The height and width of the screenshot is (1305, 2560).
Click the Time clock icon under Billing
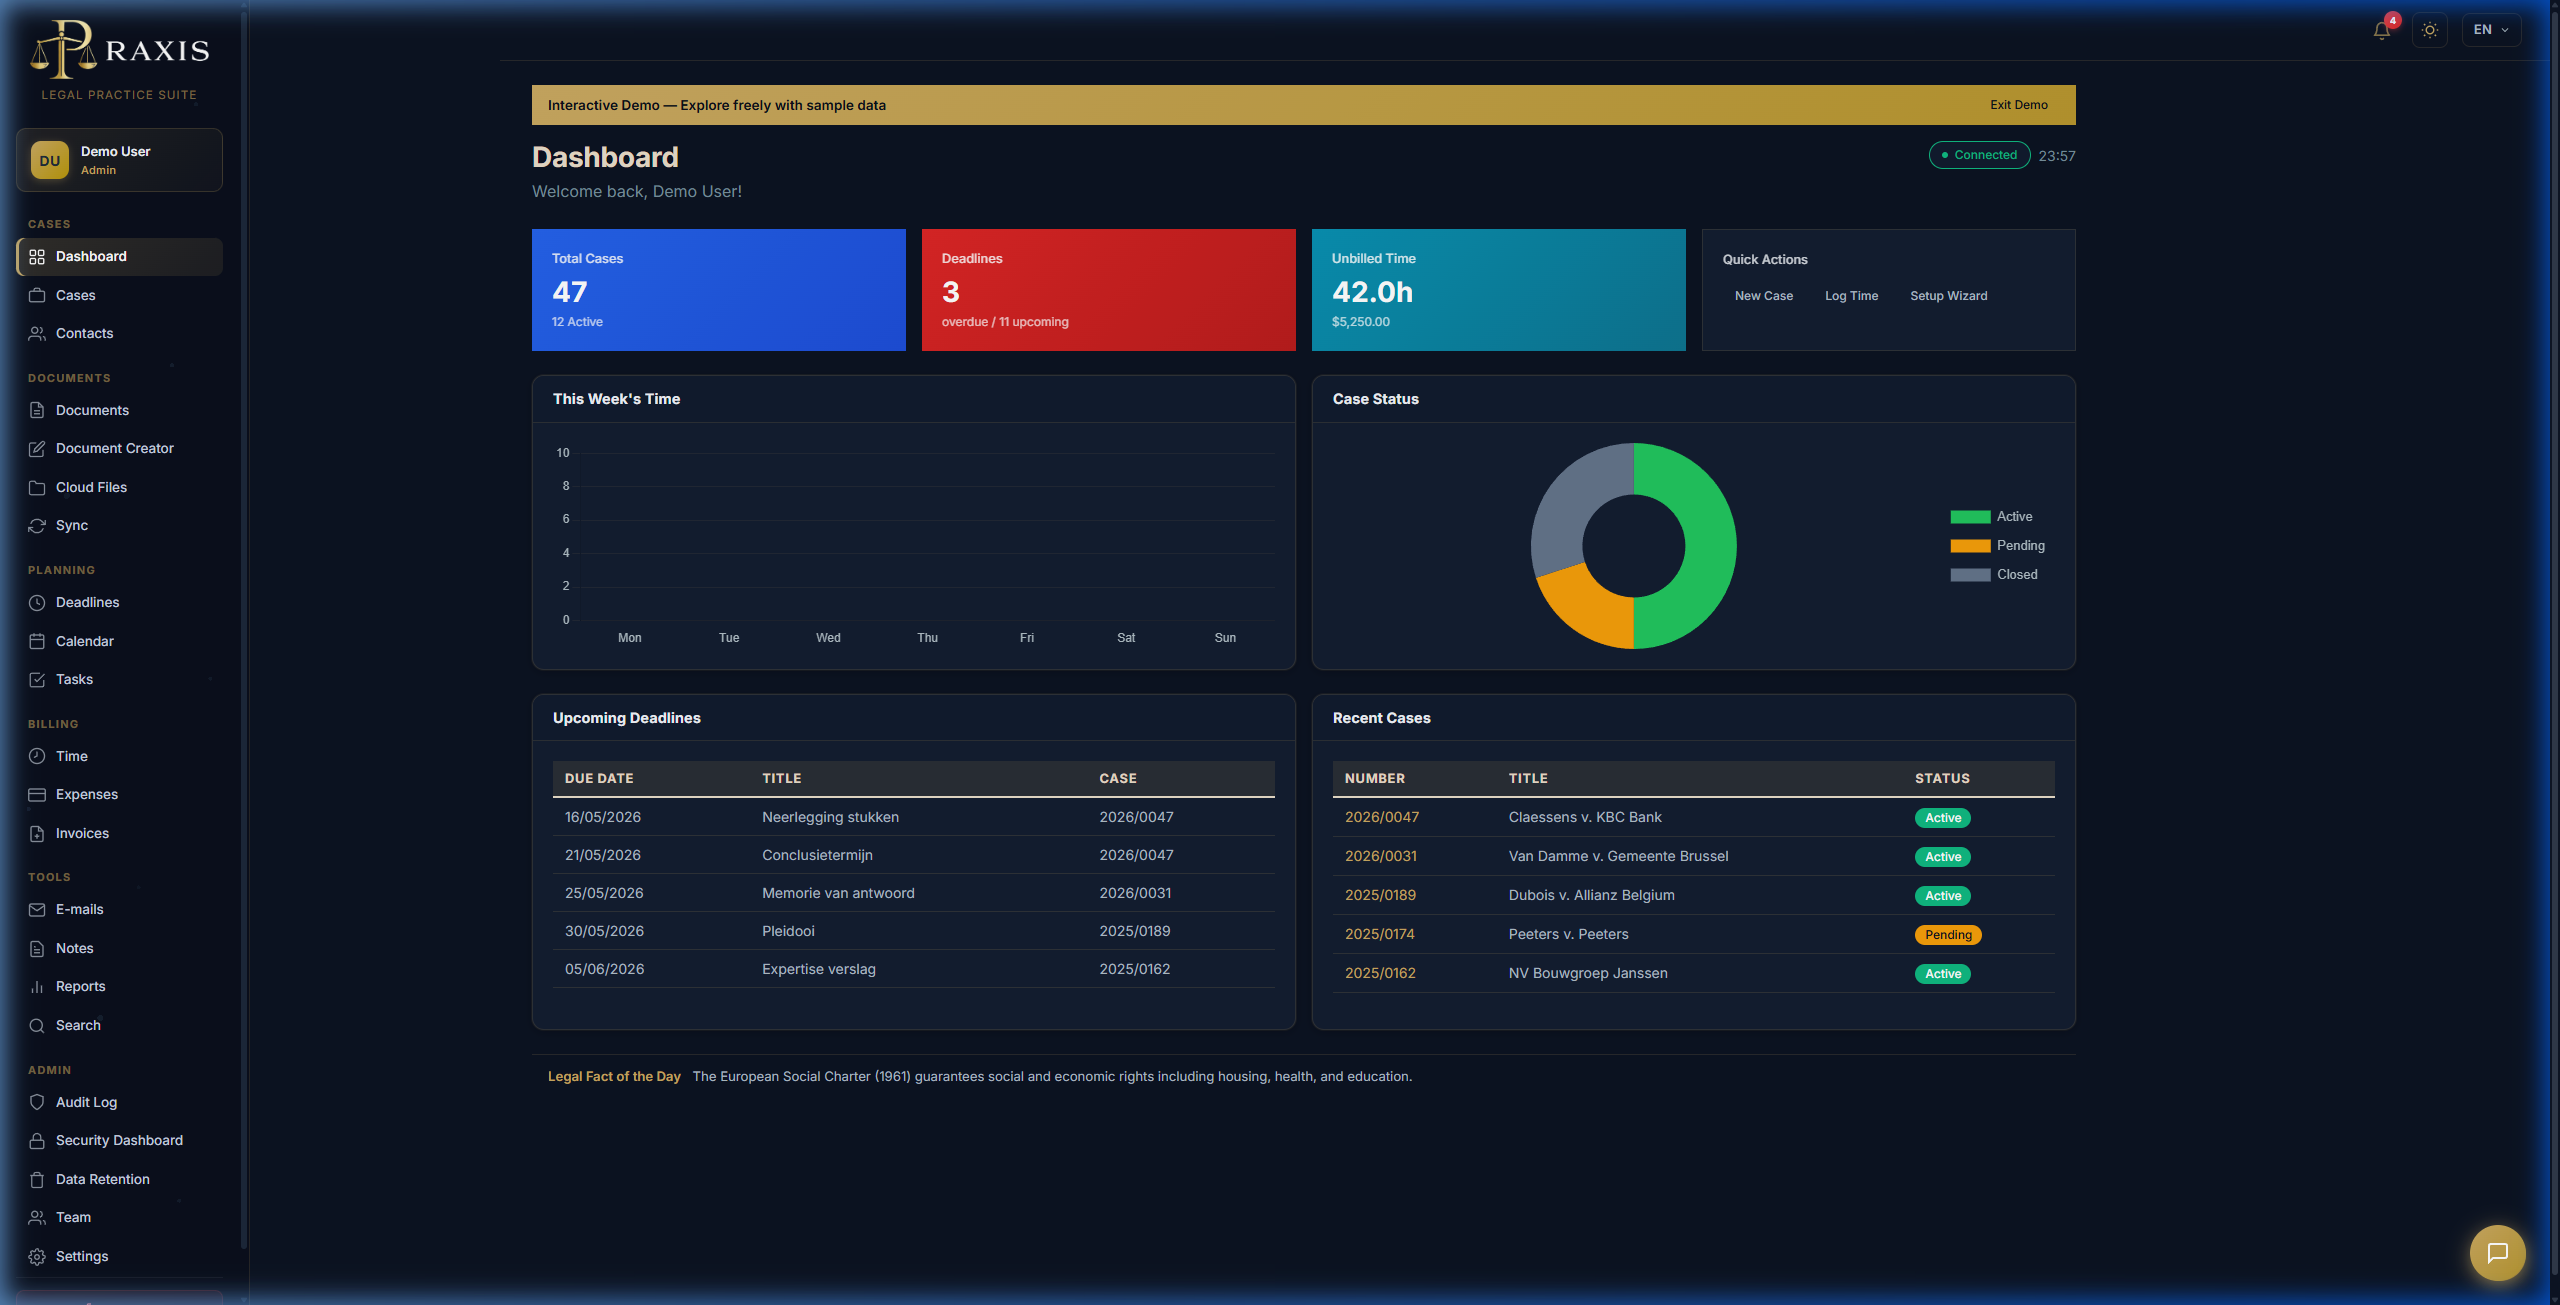click(37, 756)
